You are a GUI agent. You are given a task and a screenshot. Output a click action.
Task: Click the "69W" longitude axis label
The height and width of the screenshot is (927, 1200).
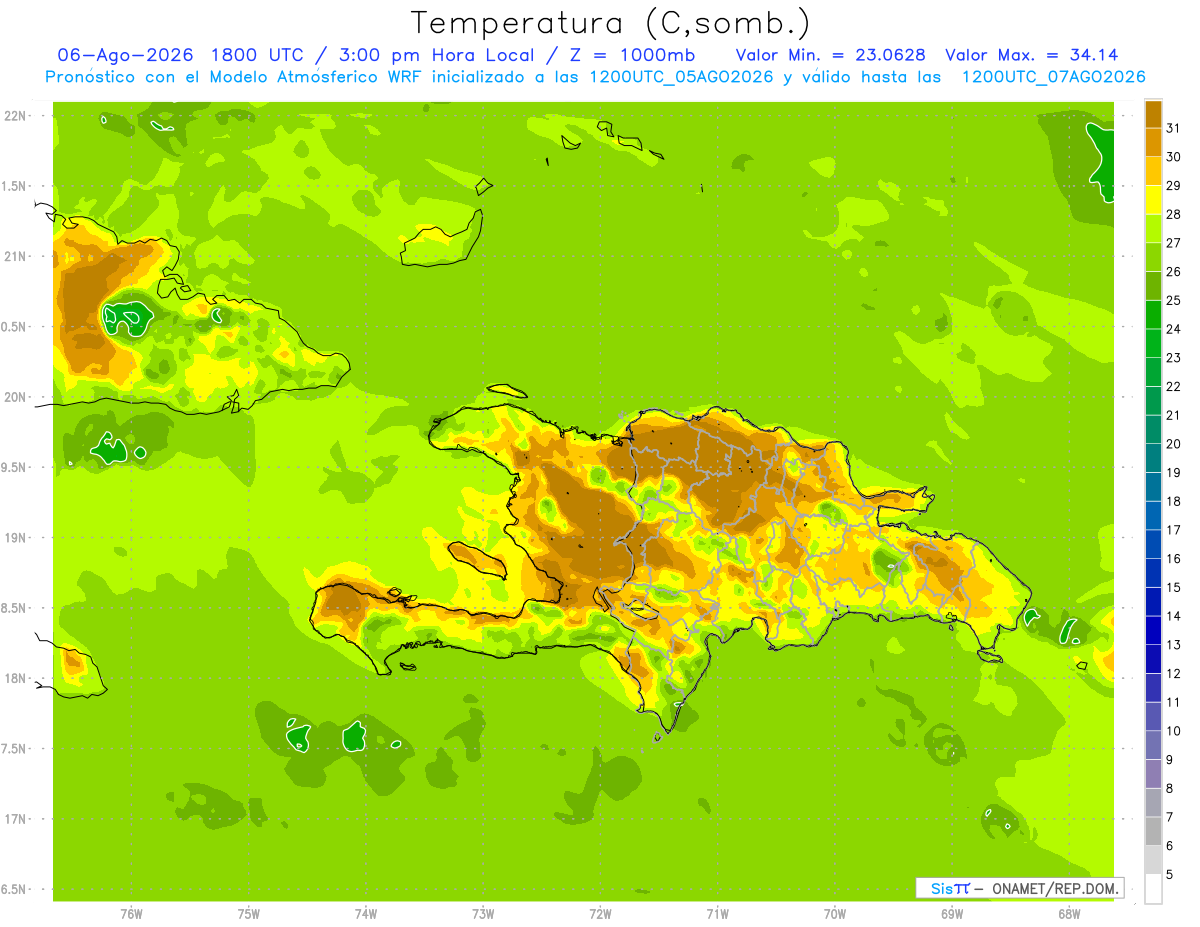coord(951,914)
